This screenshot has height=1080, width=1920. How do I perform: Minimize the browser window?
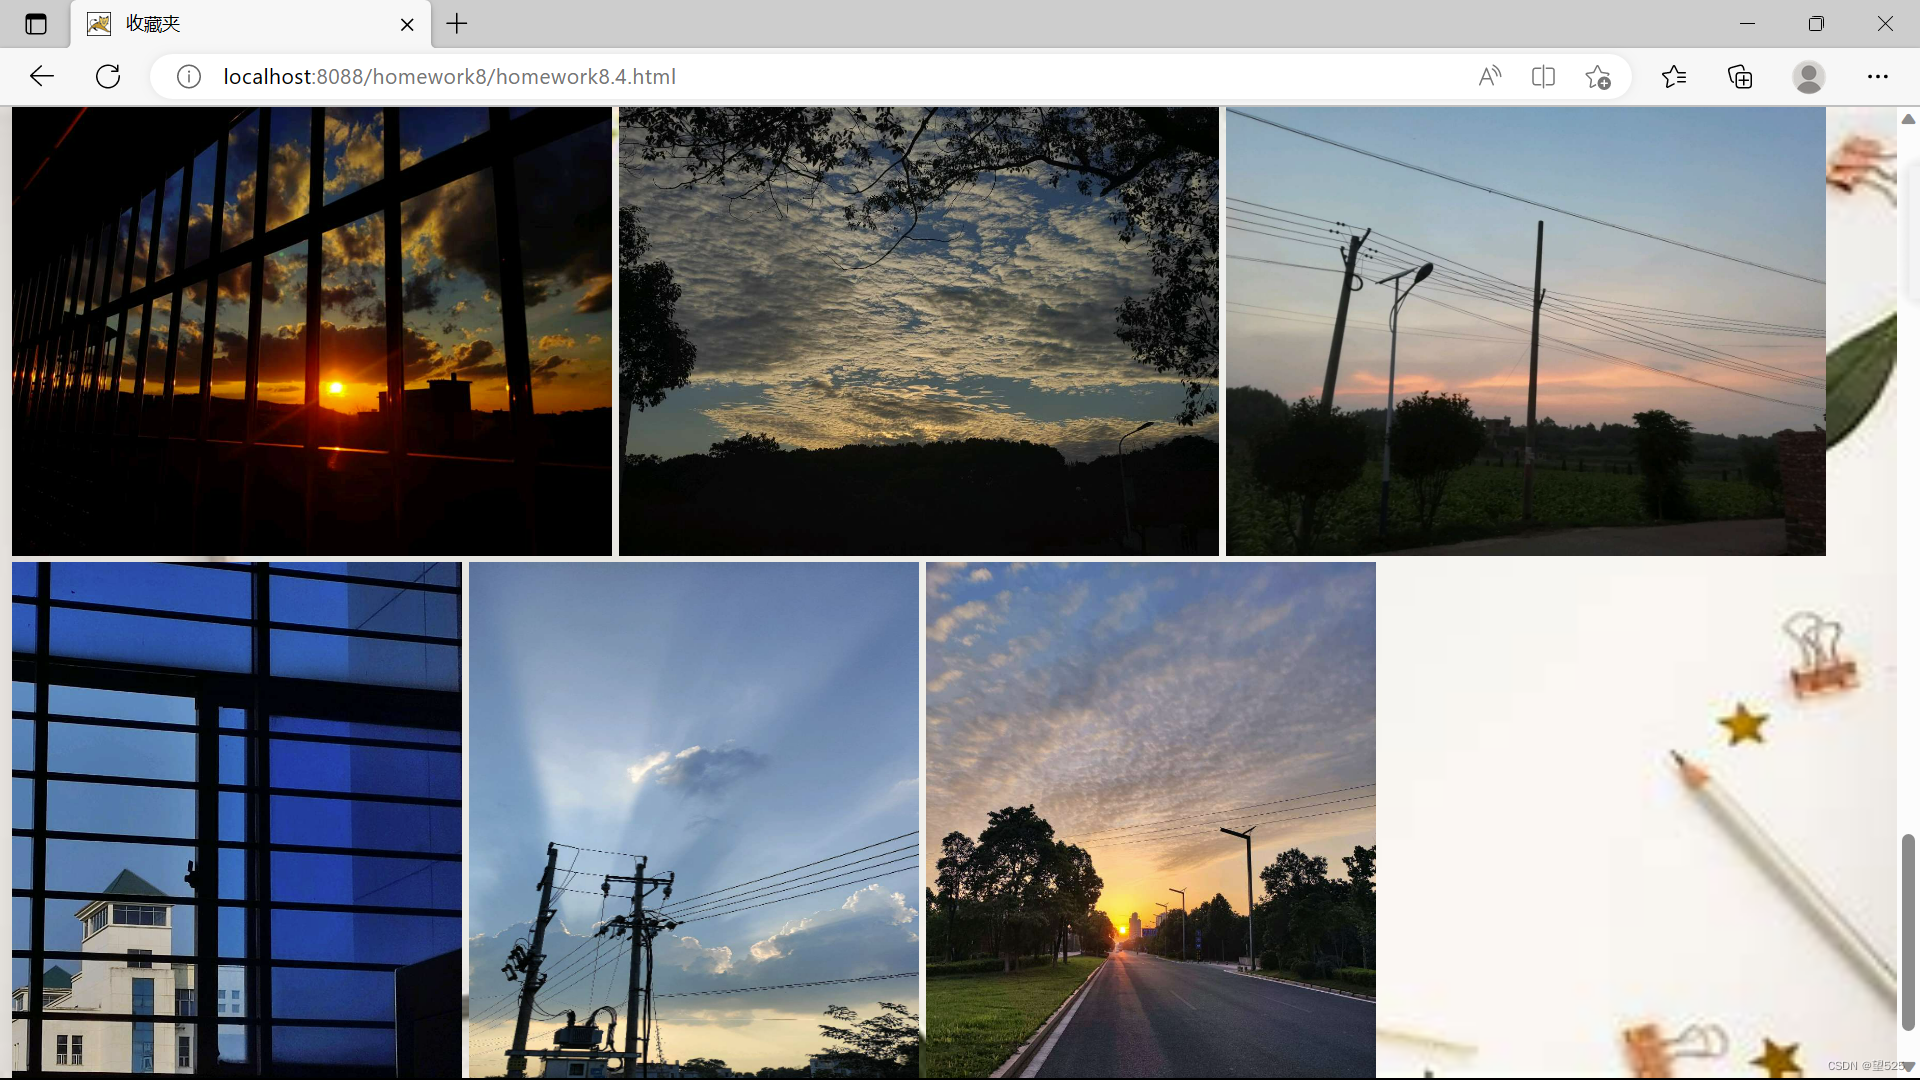click(x=1747, y=24)
